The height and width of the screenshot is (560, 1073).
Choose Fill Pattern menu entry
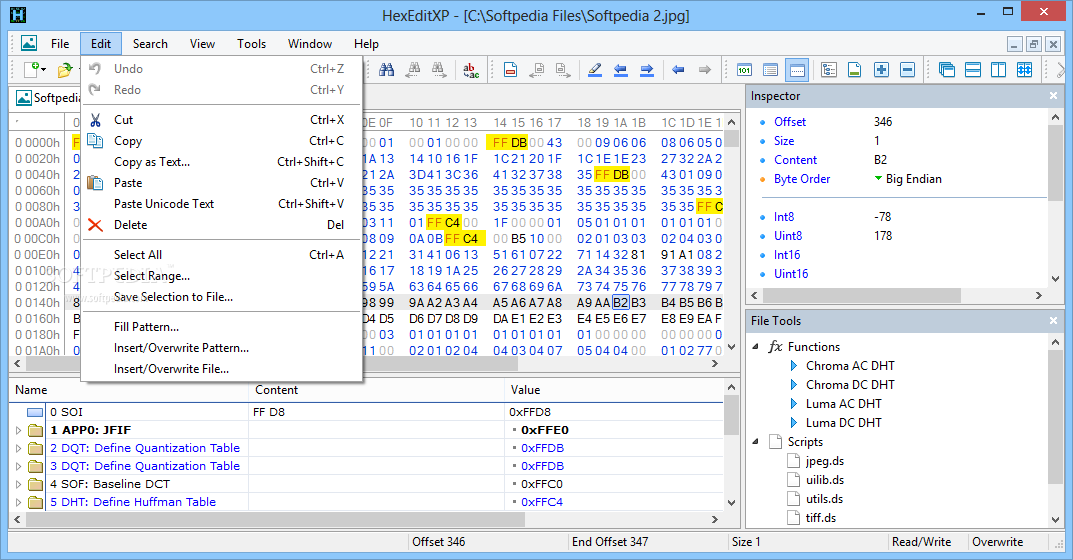point(220,327)
